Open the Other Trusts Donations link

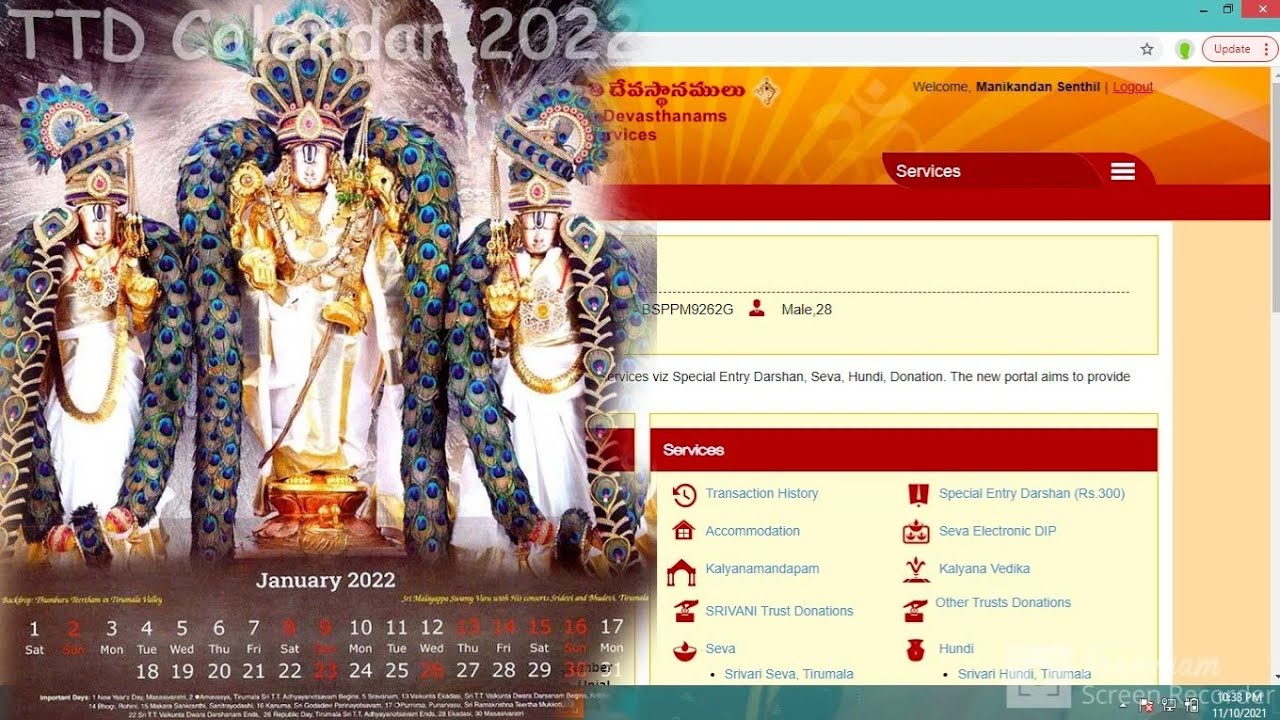pyautogui.click(x=1003, y=602)
